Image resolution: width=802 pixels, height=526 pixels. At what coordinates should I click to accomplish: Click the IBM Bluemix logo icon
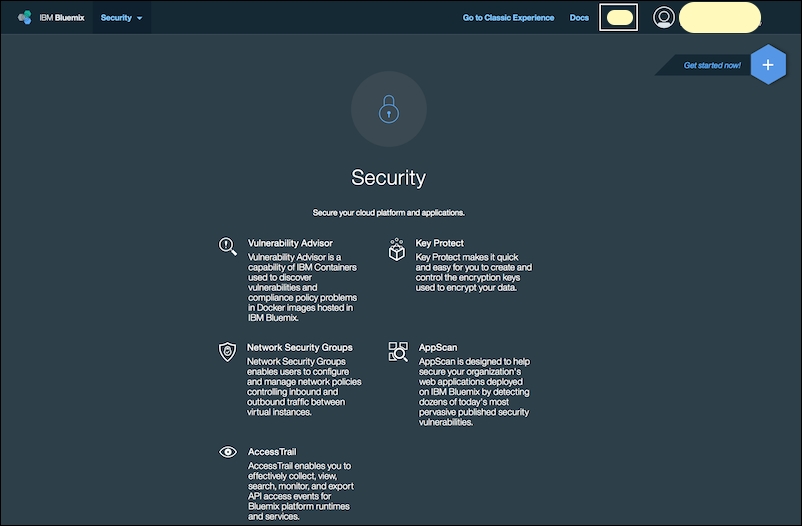(x=25, y=17)
